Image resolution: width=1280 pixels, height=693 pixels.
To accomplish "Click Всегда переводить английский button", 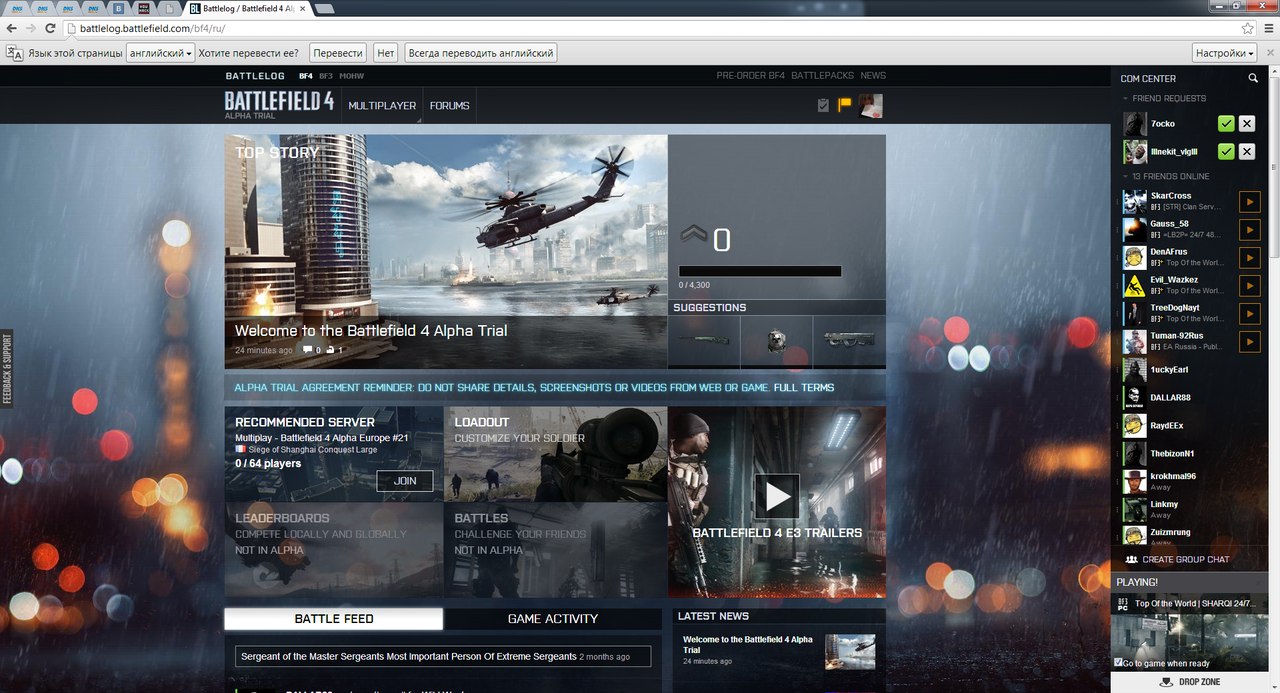I will [480, 52].
